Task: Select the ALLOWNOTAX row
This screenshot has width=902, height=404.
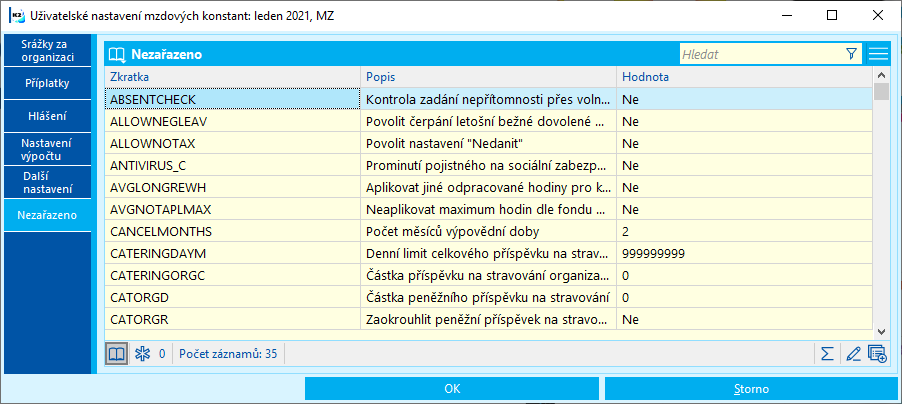Action: (488, 143)
